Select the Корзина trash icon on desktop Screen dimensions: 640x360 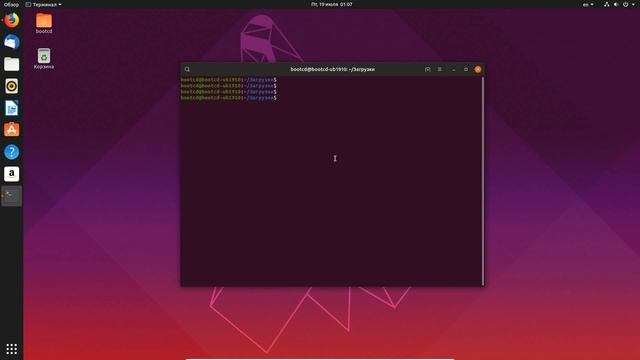click(44, 58)
